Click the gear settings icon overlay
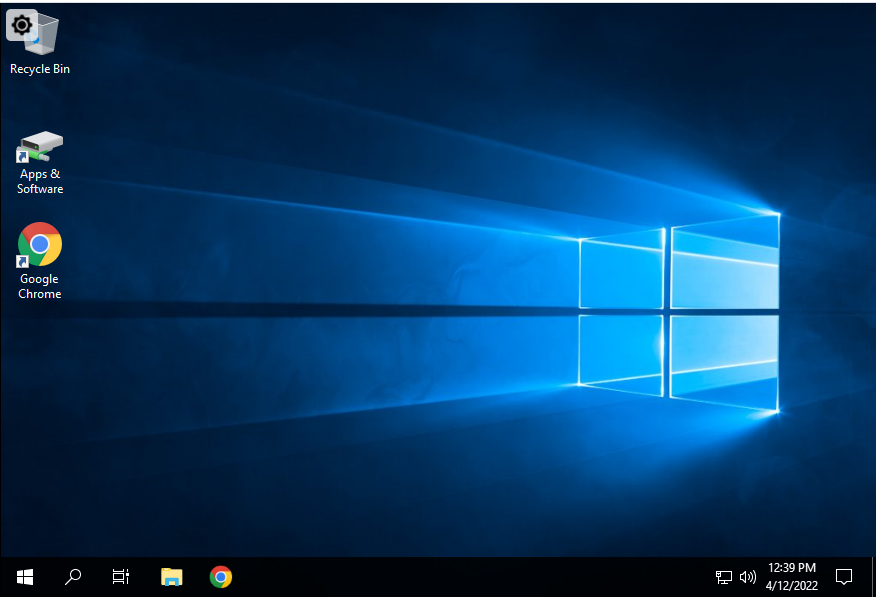This screenshot has height=597, width=876. click(22, 25)
